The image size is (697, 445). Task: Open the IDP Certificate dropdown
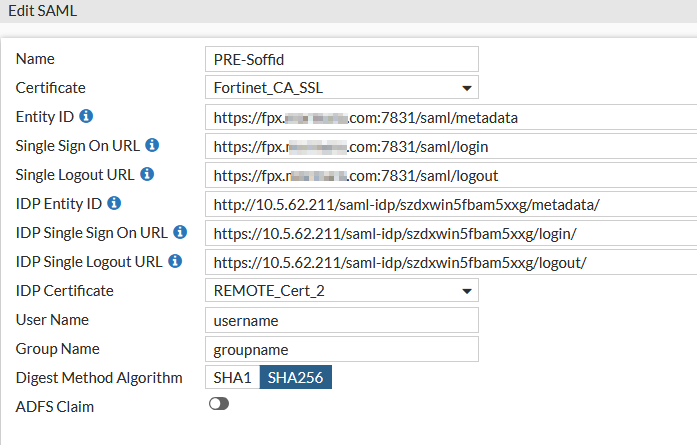341,291
